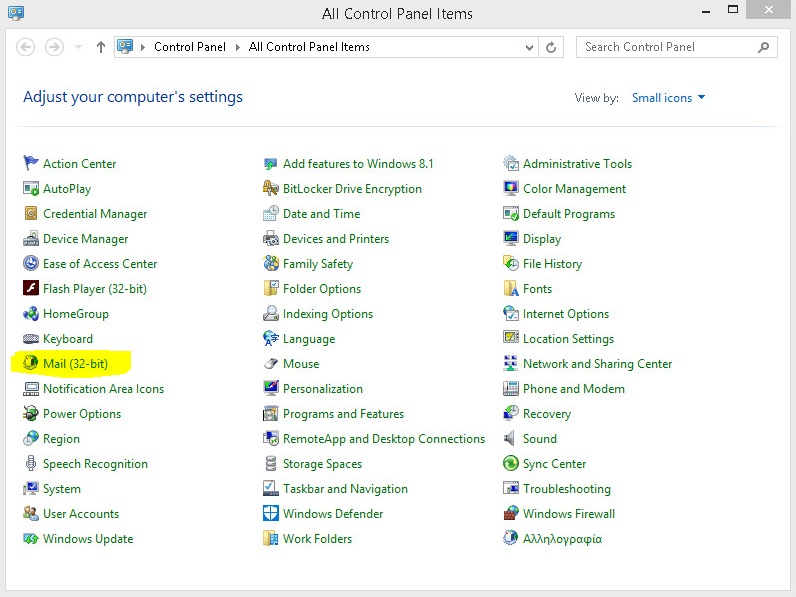
Task: Click the Date and Time icon
Action: [271, 213]
